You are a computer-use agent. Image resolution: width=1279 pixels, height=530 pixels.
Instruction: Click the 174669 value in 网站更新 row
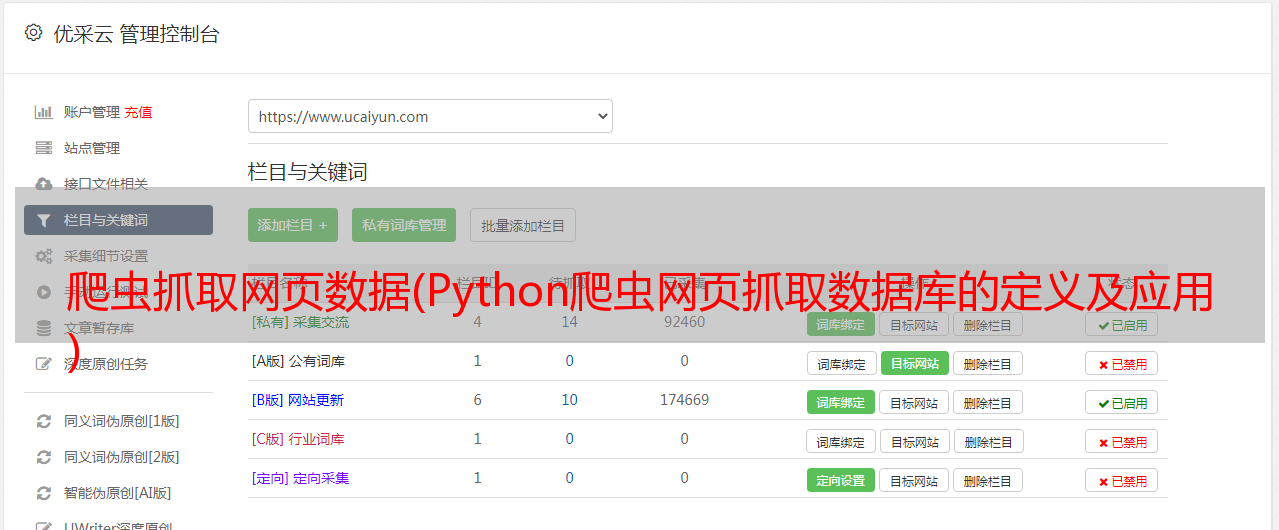coord(684,400)
